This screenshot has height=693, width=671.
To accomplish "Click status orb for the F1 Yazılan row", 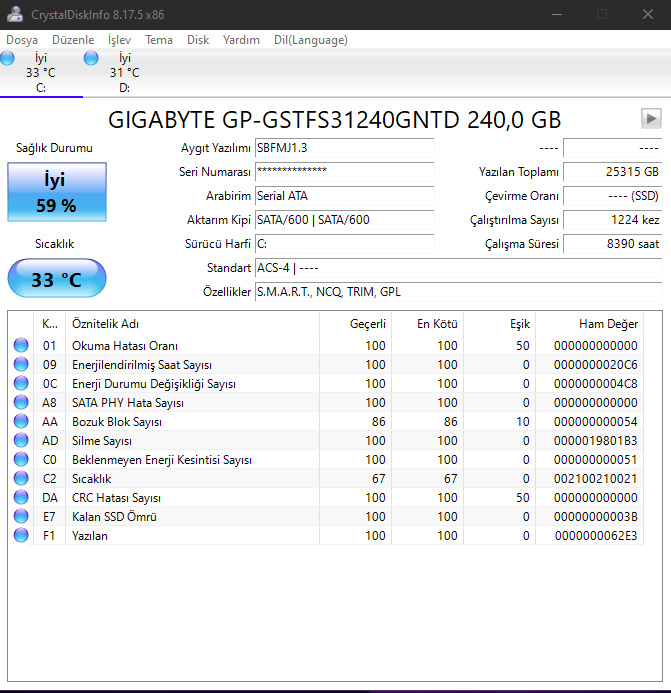I will pyautogui.click(x=21, y=535).
